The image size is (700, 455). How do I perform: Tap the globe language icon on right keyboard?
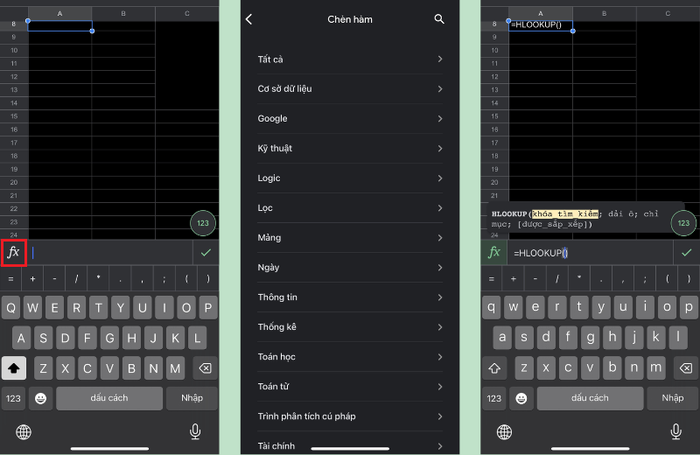click(504, 432)
